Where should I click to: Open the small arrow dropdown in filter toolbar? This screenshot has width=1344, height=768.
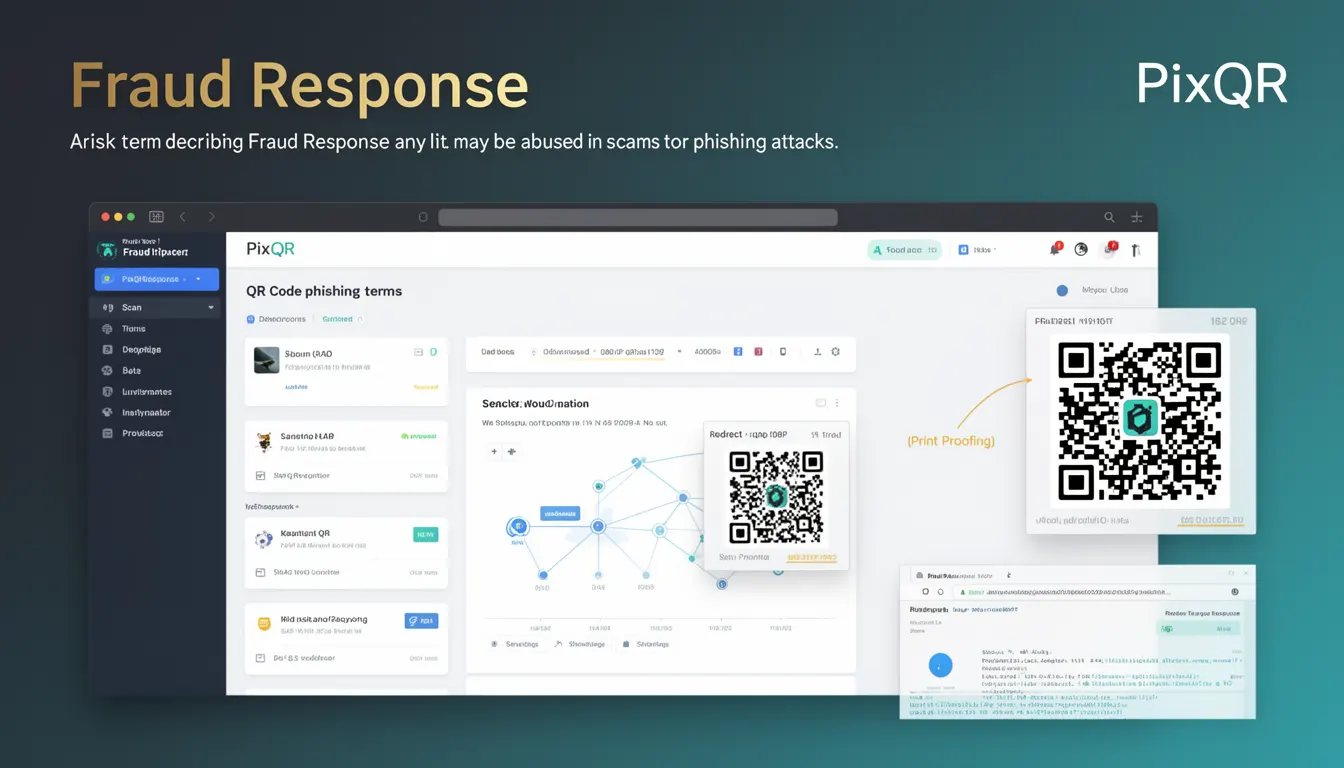pyautogui.click(x=680, y=352)
